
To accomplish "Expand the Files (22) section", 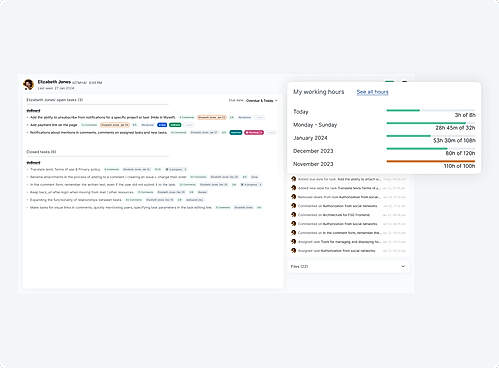I will click(348, 266).
